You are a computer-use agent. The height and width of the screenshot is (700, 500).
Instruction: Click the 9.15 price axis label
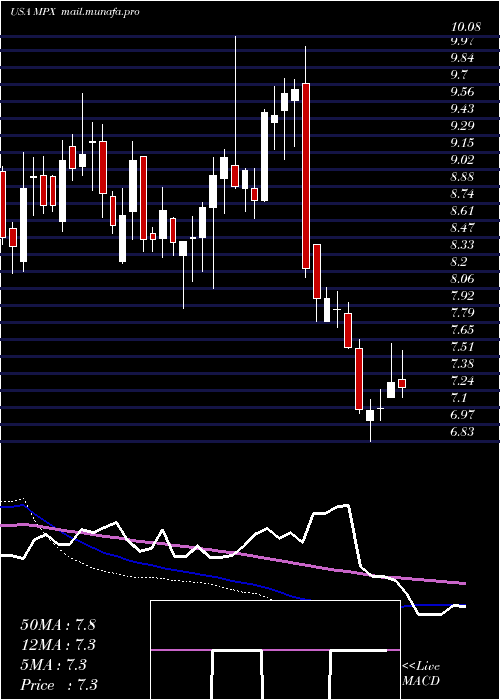[x=462, y=142]
